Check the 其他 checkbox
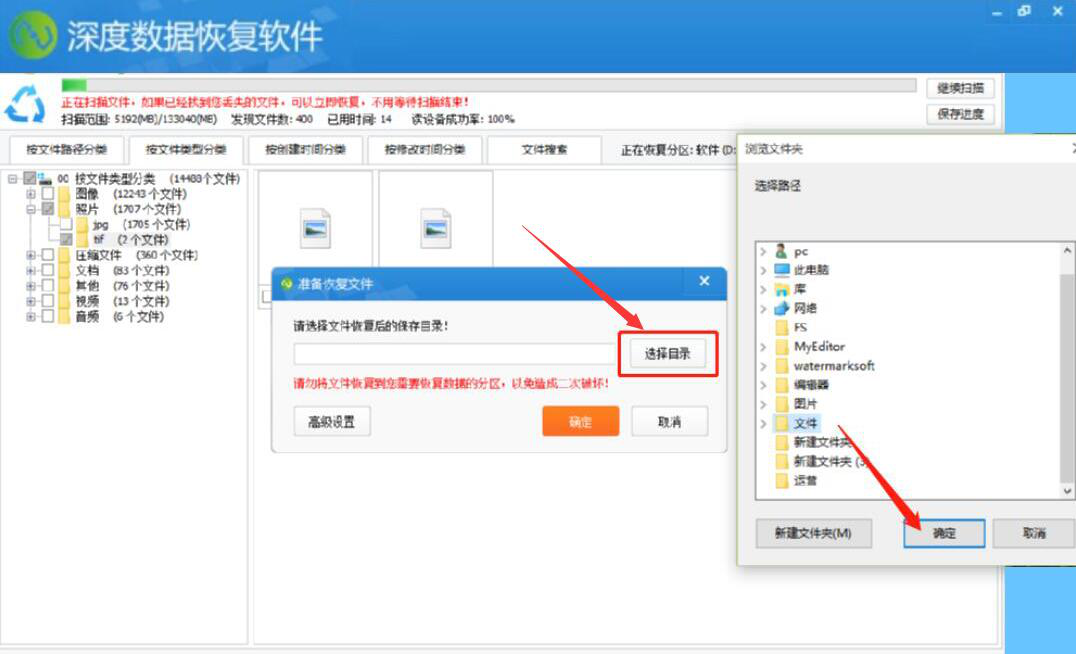 click(47, 285)
